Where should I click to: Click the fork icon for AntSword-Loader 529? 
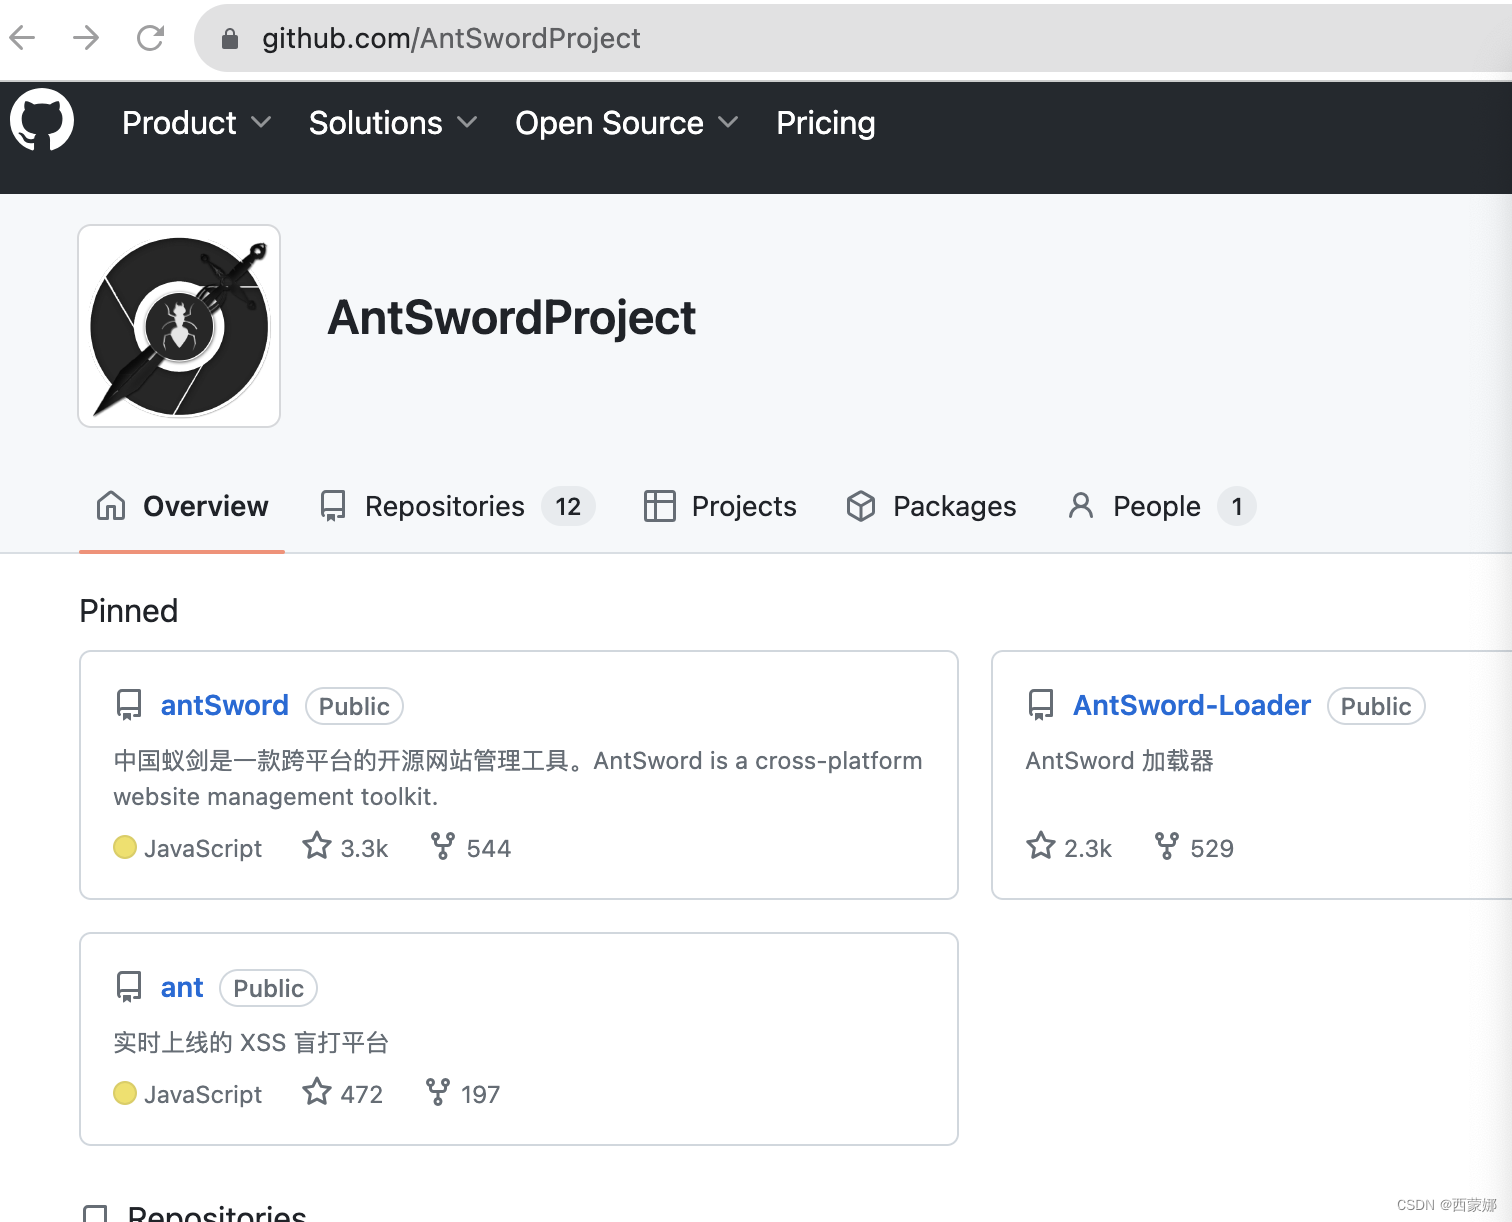1166,846
